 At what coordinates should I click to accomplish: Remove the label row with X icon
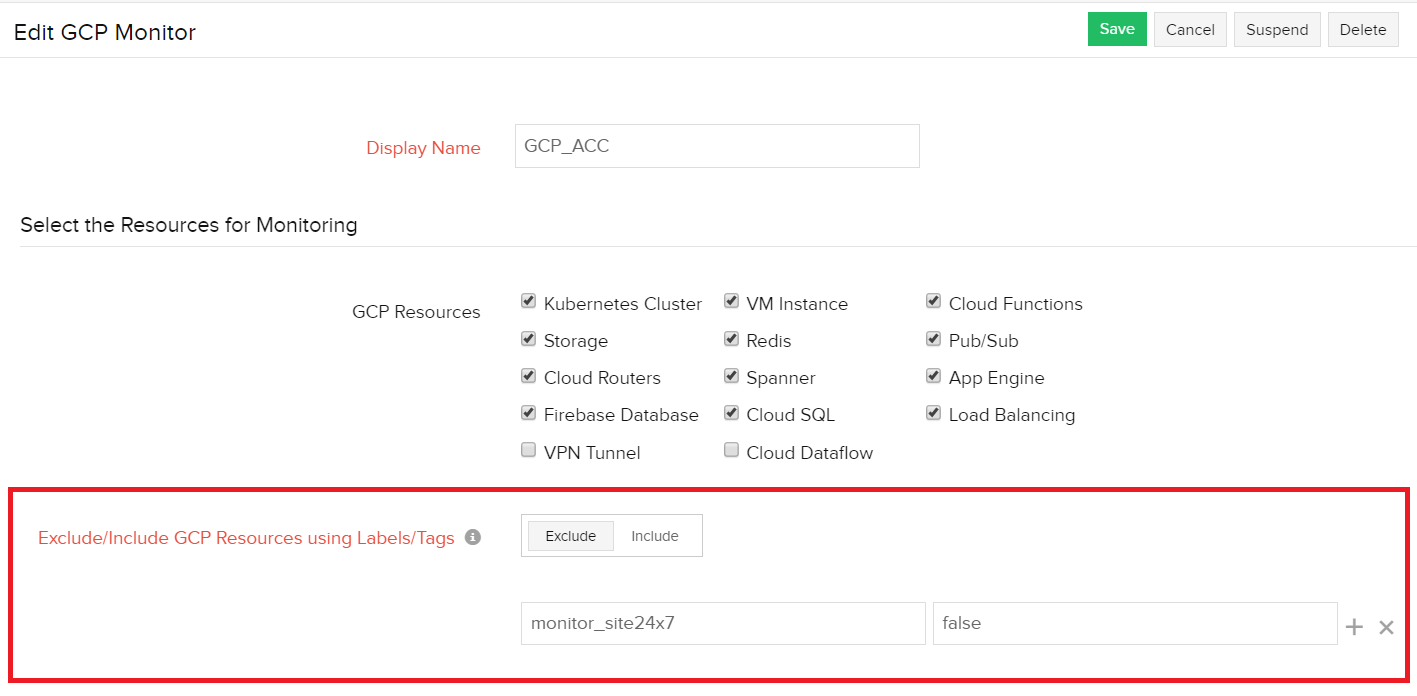[1386, 627]
